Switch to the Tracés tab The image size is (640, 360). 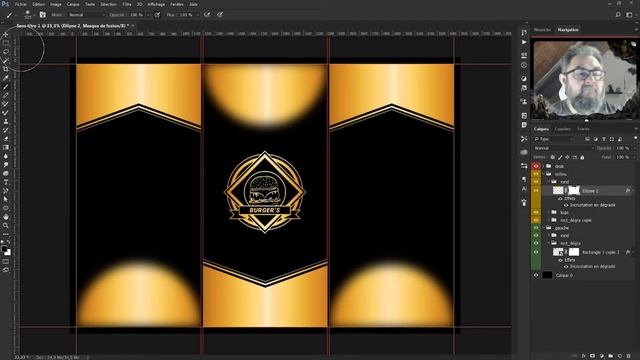coord(583,129)
